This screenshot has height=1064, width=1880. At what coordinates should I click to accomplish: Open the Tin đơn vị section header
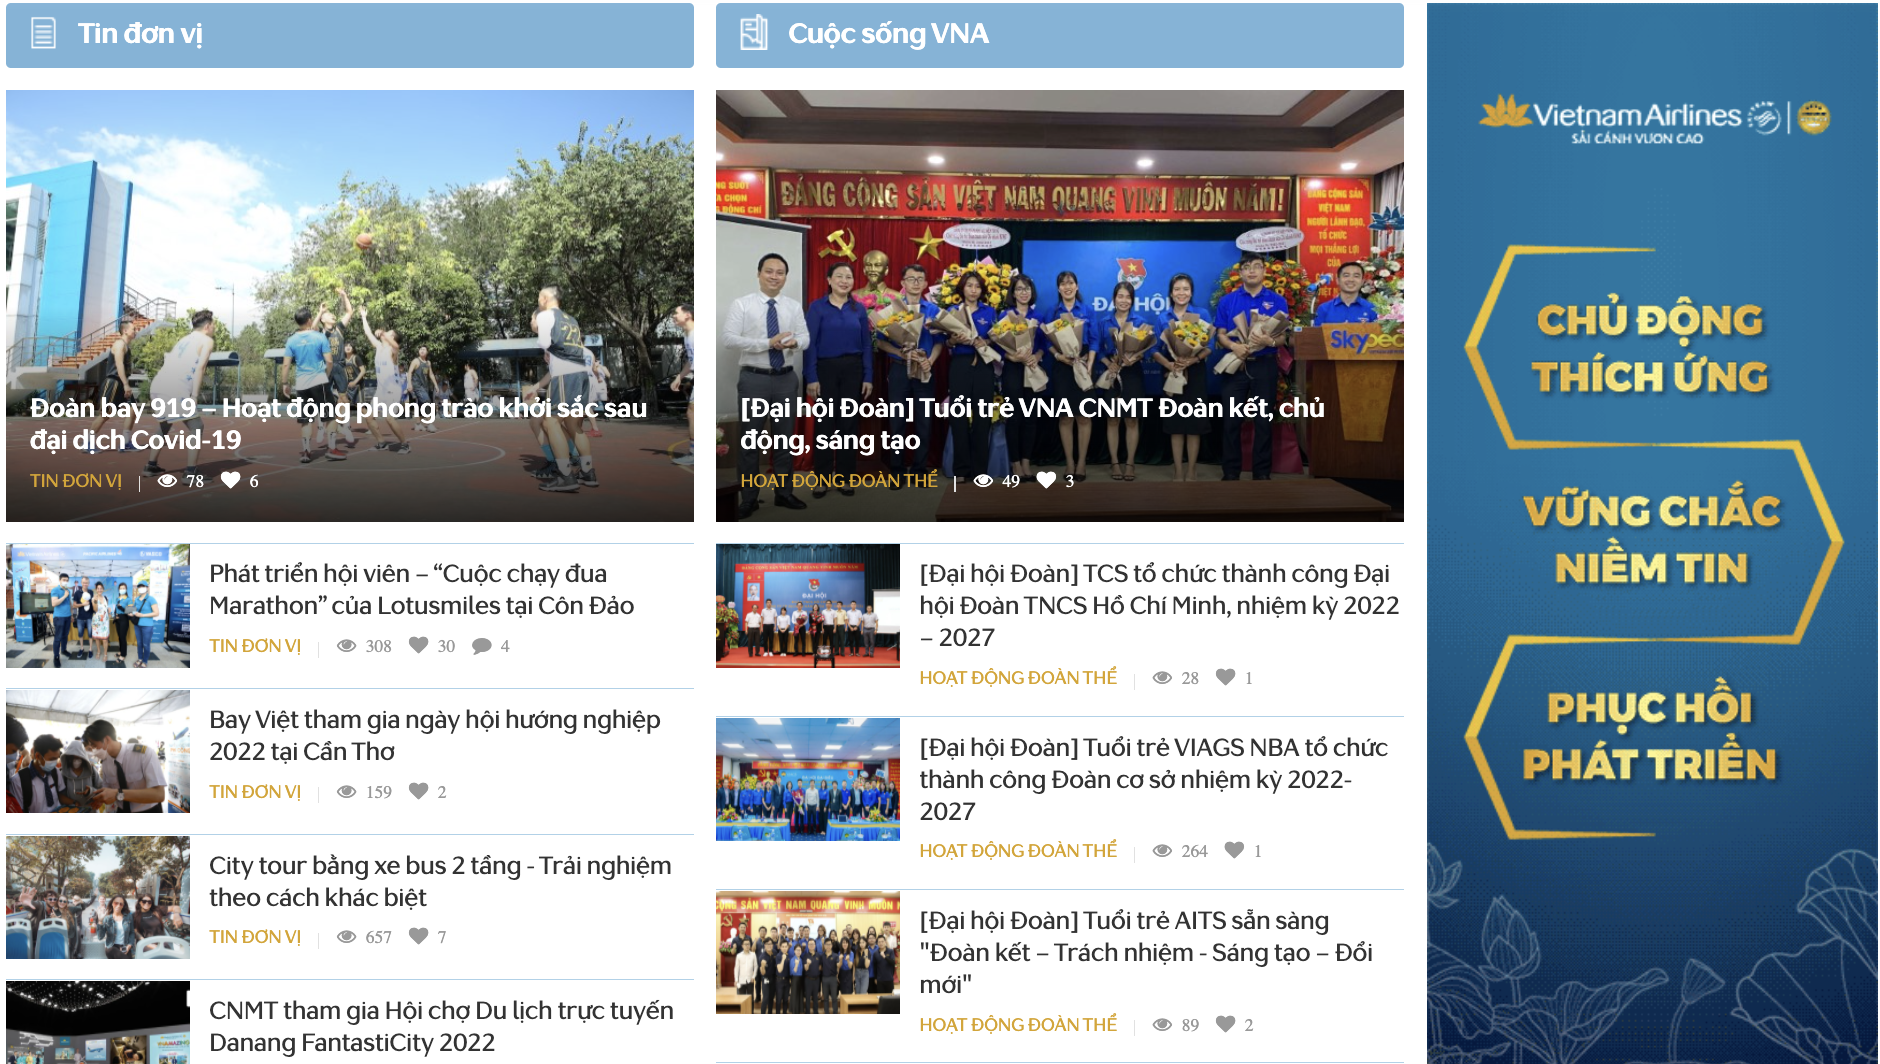[x=140, y=34]
